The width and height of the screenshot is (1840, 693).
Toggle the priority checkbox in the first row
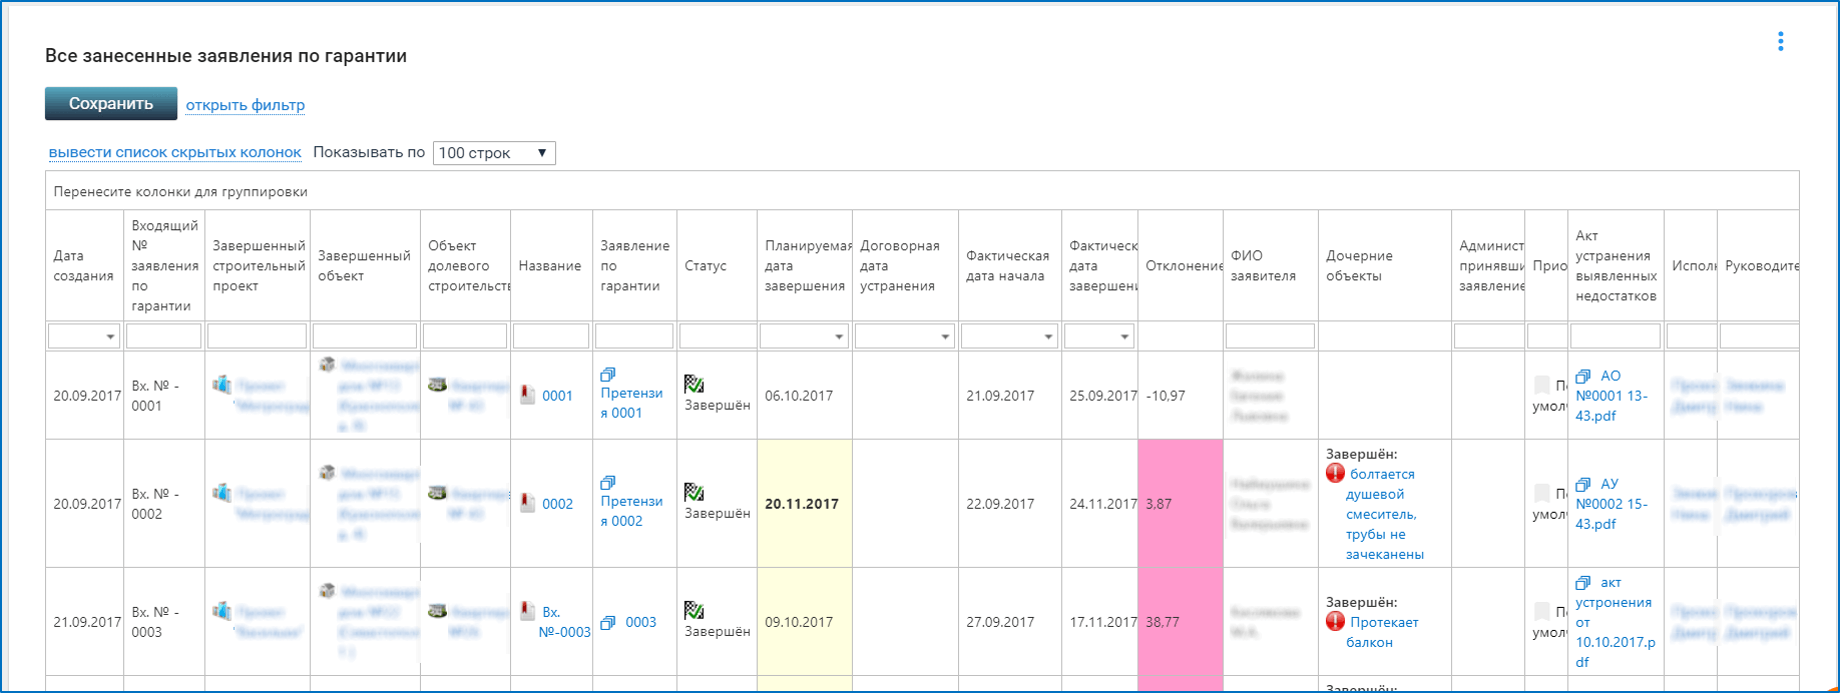1542,385
